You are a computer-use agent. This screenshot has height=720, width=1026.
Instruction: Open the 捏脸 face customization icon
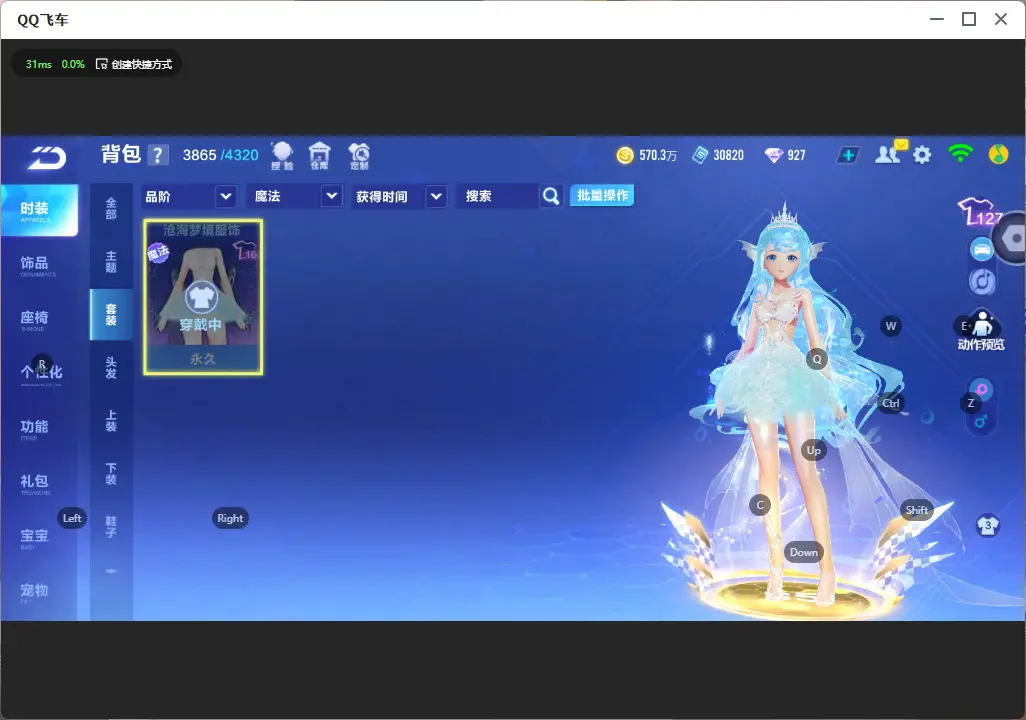(282, 156)
